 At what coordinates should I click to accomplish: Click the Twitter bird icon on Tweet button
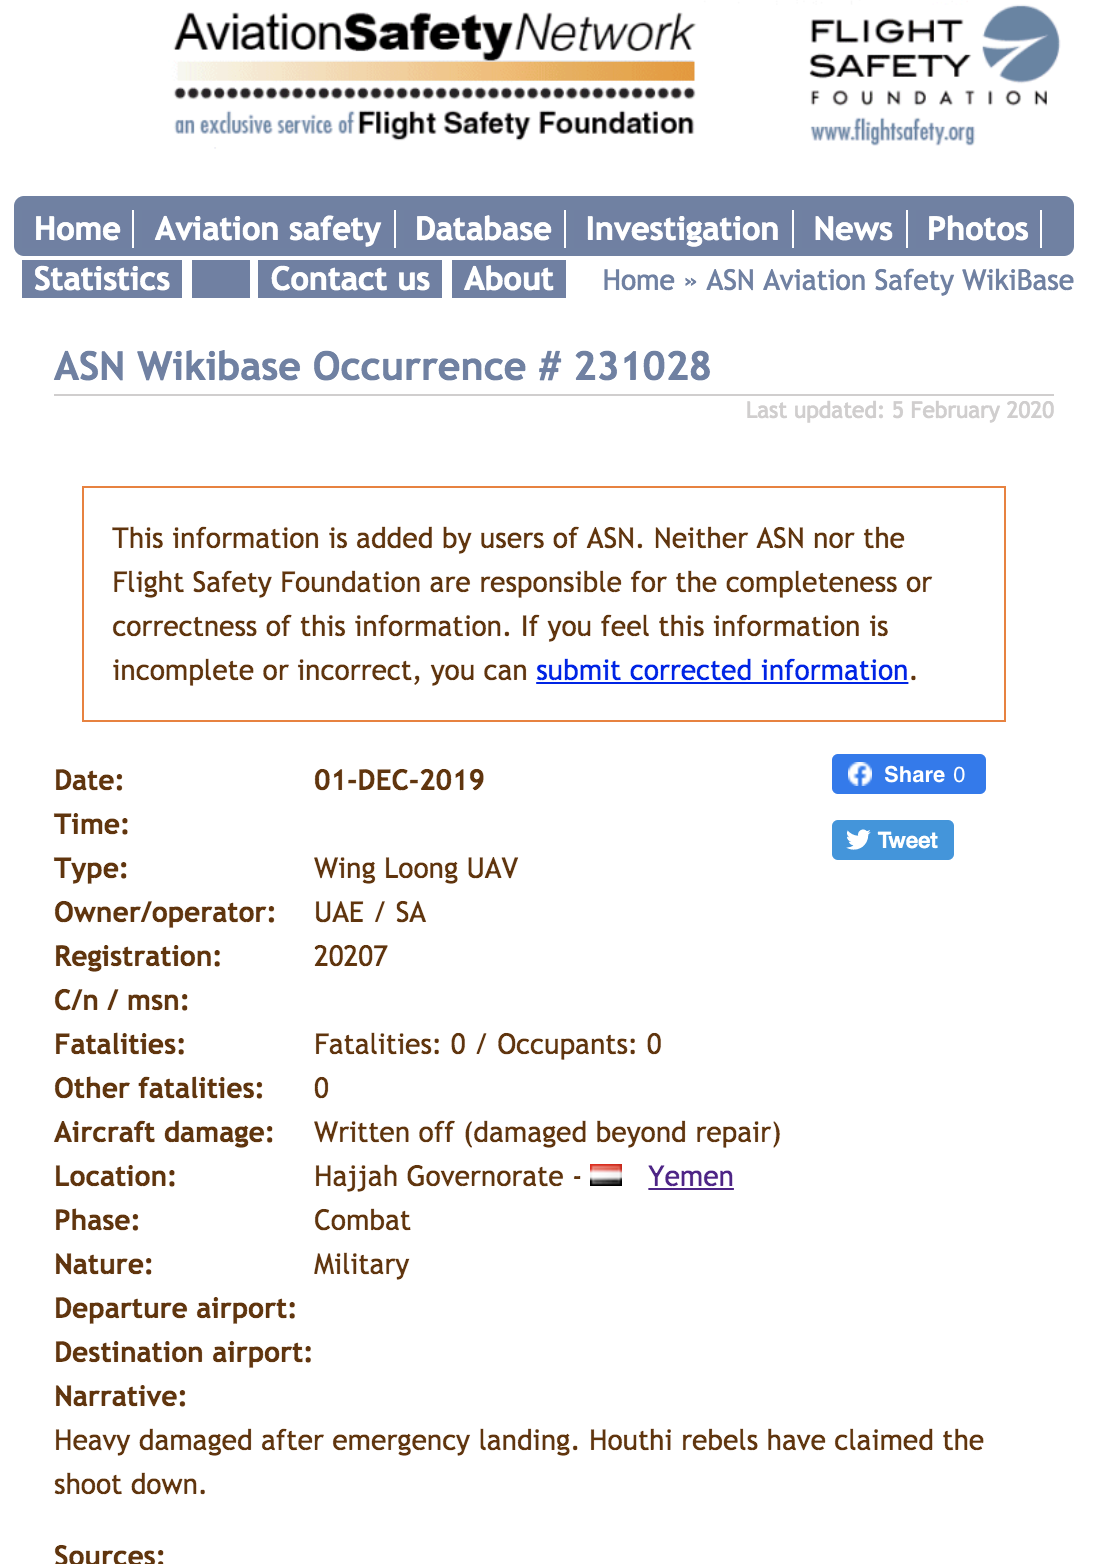[858, 840]
